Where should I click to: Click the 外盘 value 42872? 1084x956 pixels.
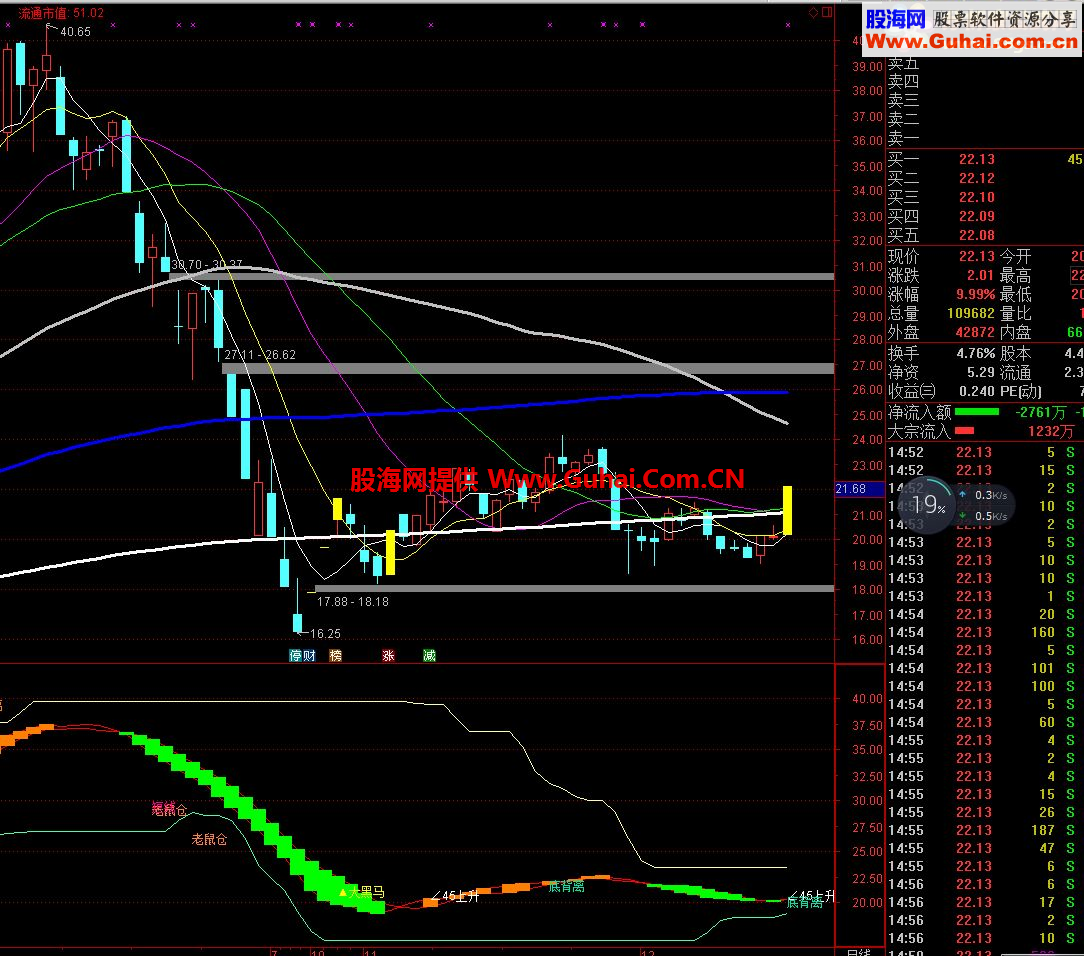[x=975, y=332]
